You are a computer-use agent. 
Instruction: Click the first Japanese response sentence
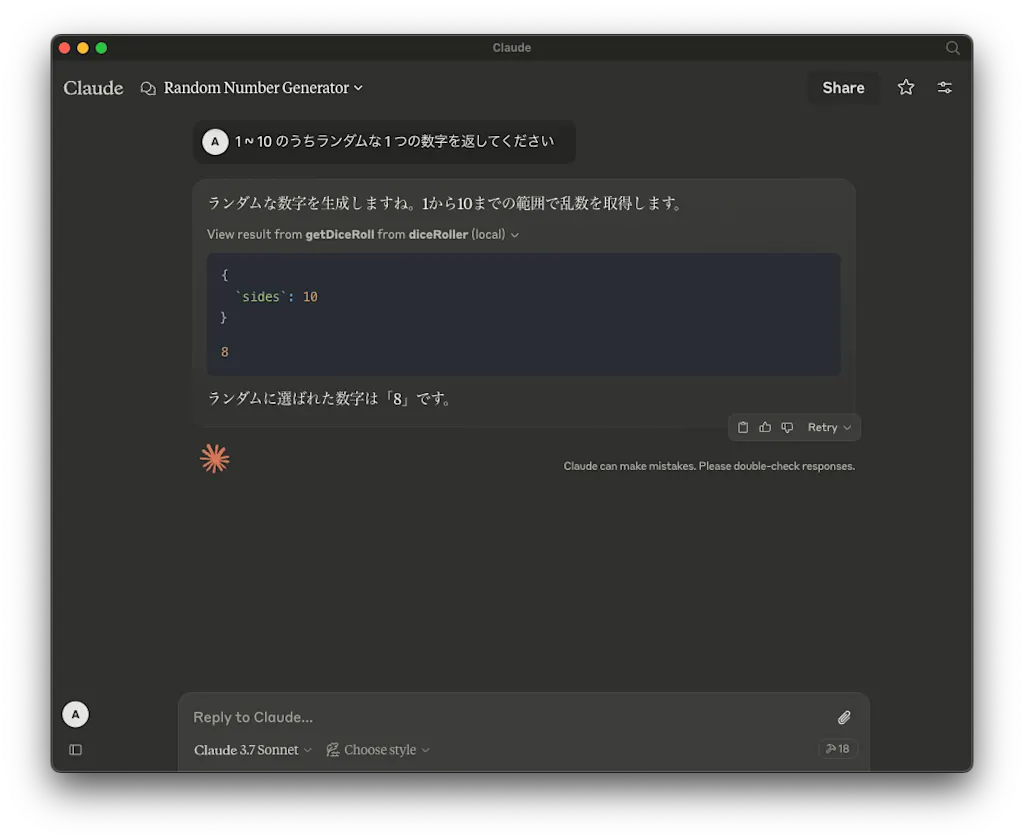pos(445,203)
